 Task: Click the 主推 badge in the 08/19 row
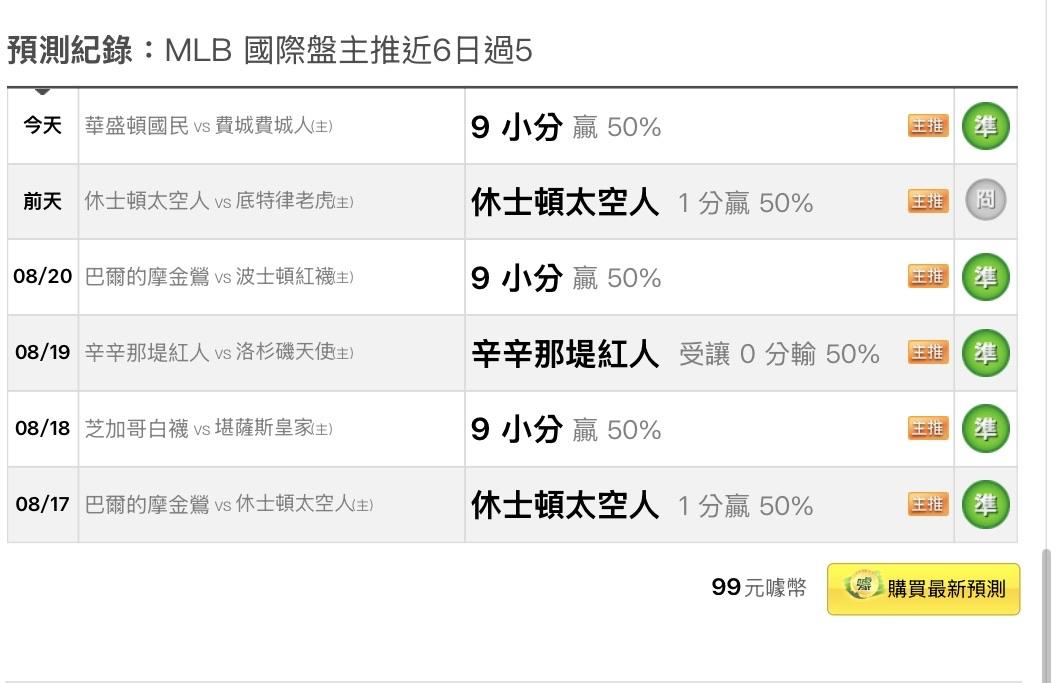(x=928, y=352)
